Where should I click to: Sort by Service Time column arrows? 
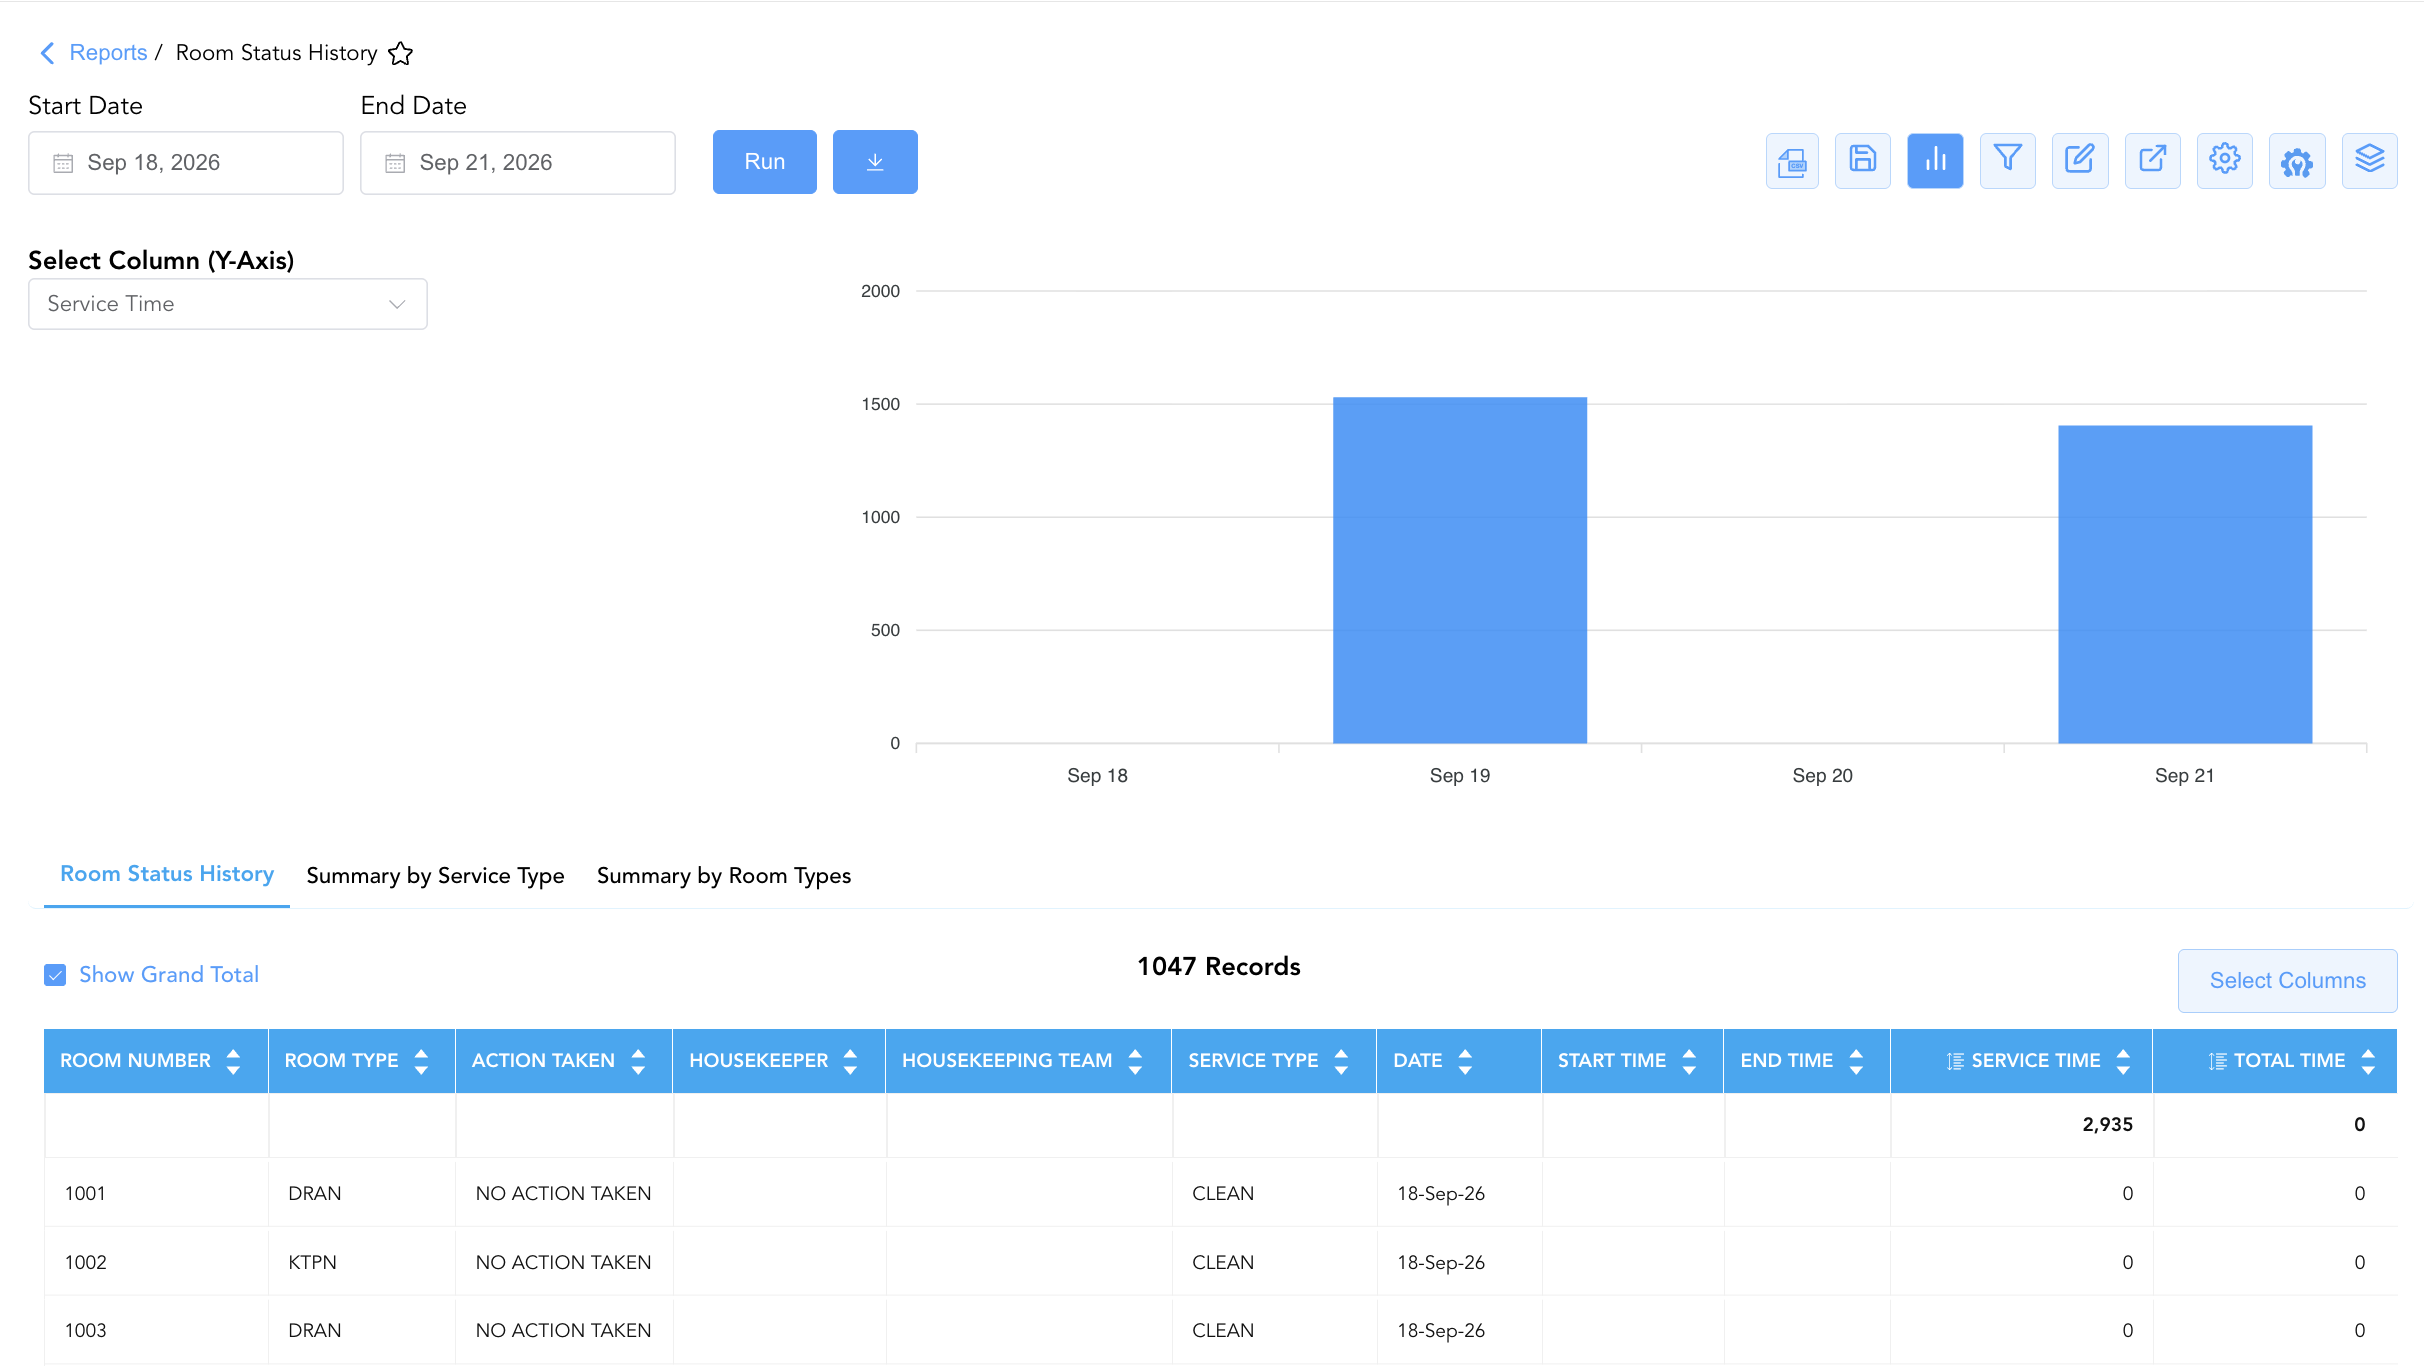tap(2123, 1061)
